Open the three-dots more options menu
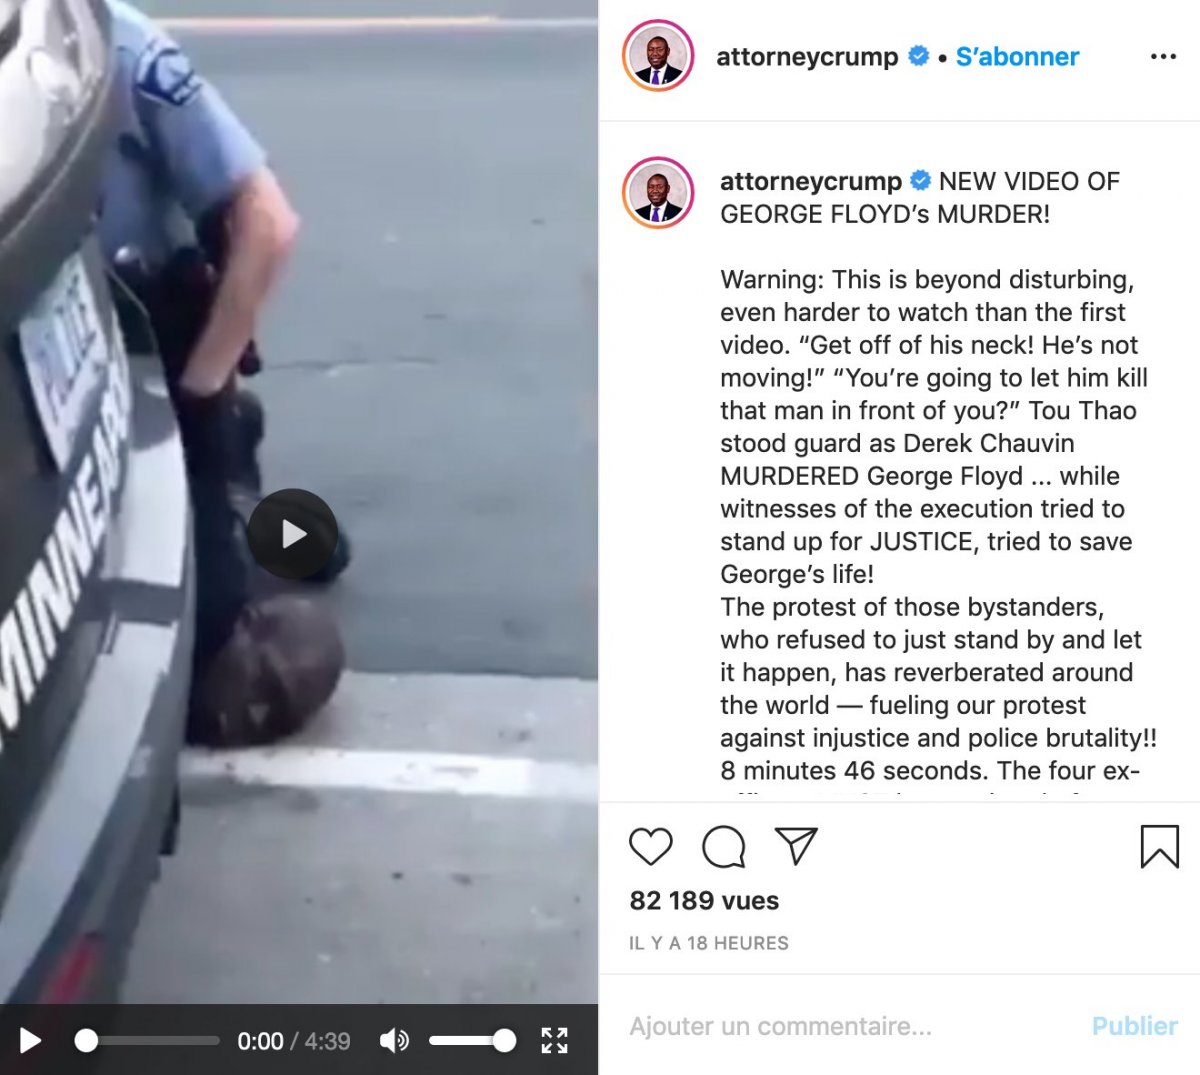Screen dimensions: 1200x1075 [x=1163, y=57]
